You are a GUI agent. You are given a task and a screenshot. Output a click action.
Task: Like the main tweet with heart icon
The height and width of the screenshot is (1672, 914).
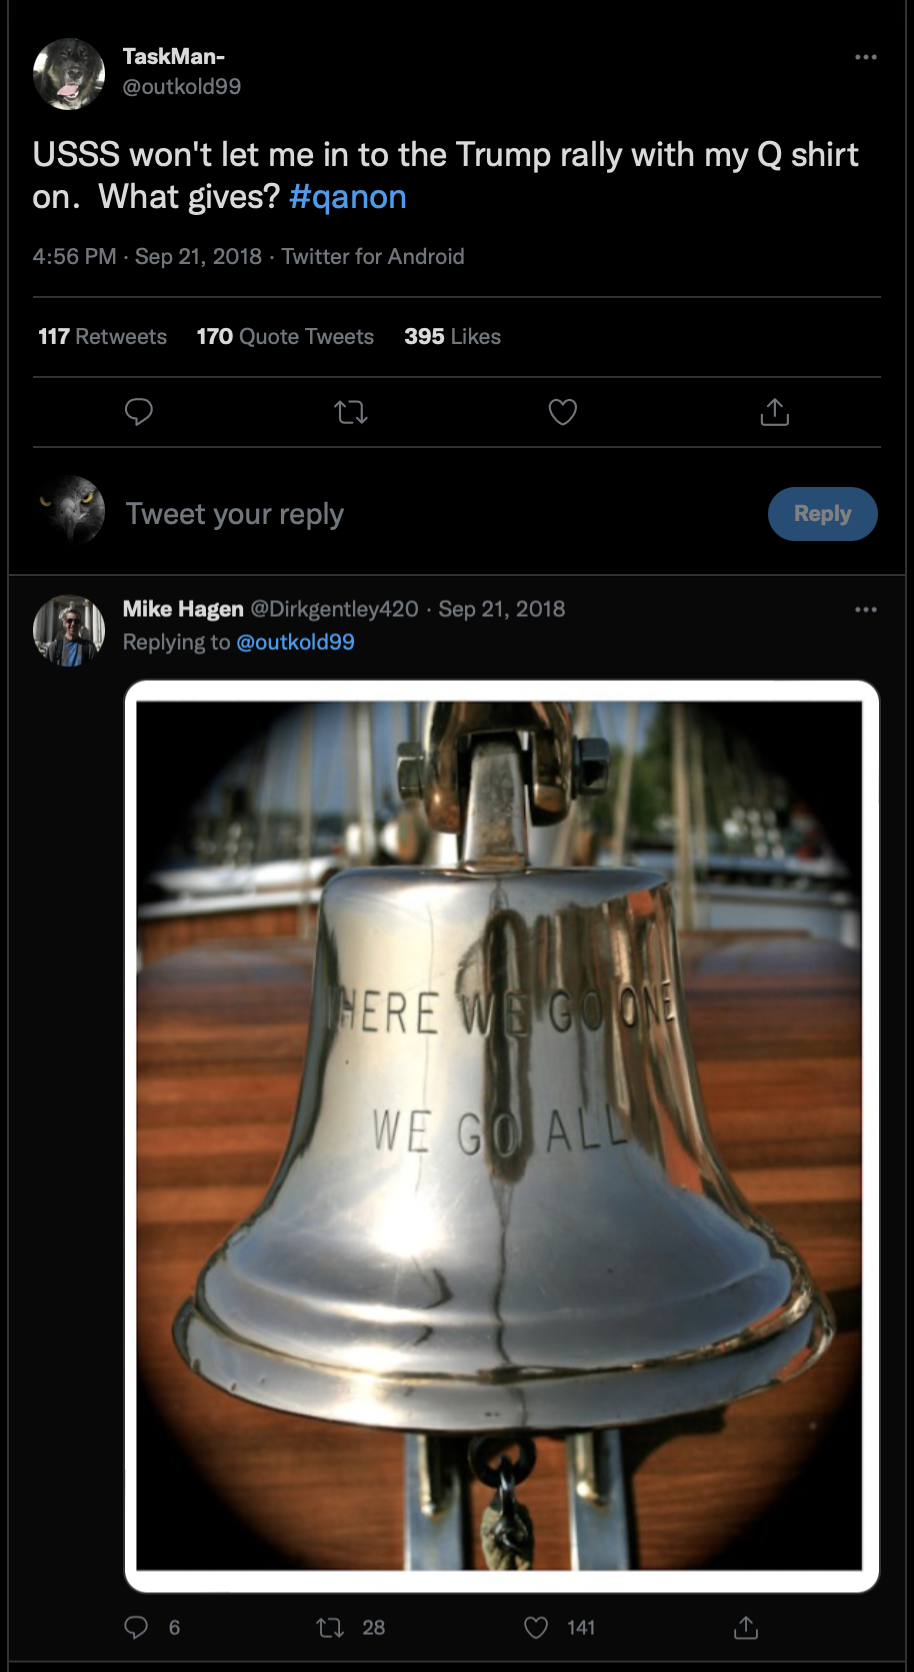[563, 411]
